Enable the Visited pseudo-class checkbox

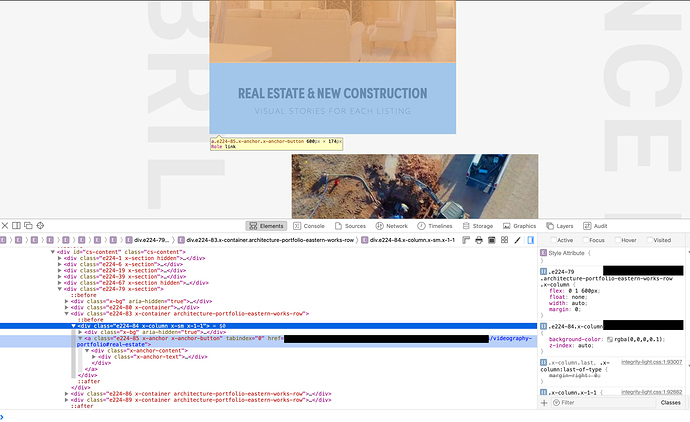(650, 240)
